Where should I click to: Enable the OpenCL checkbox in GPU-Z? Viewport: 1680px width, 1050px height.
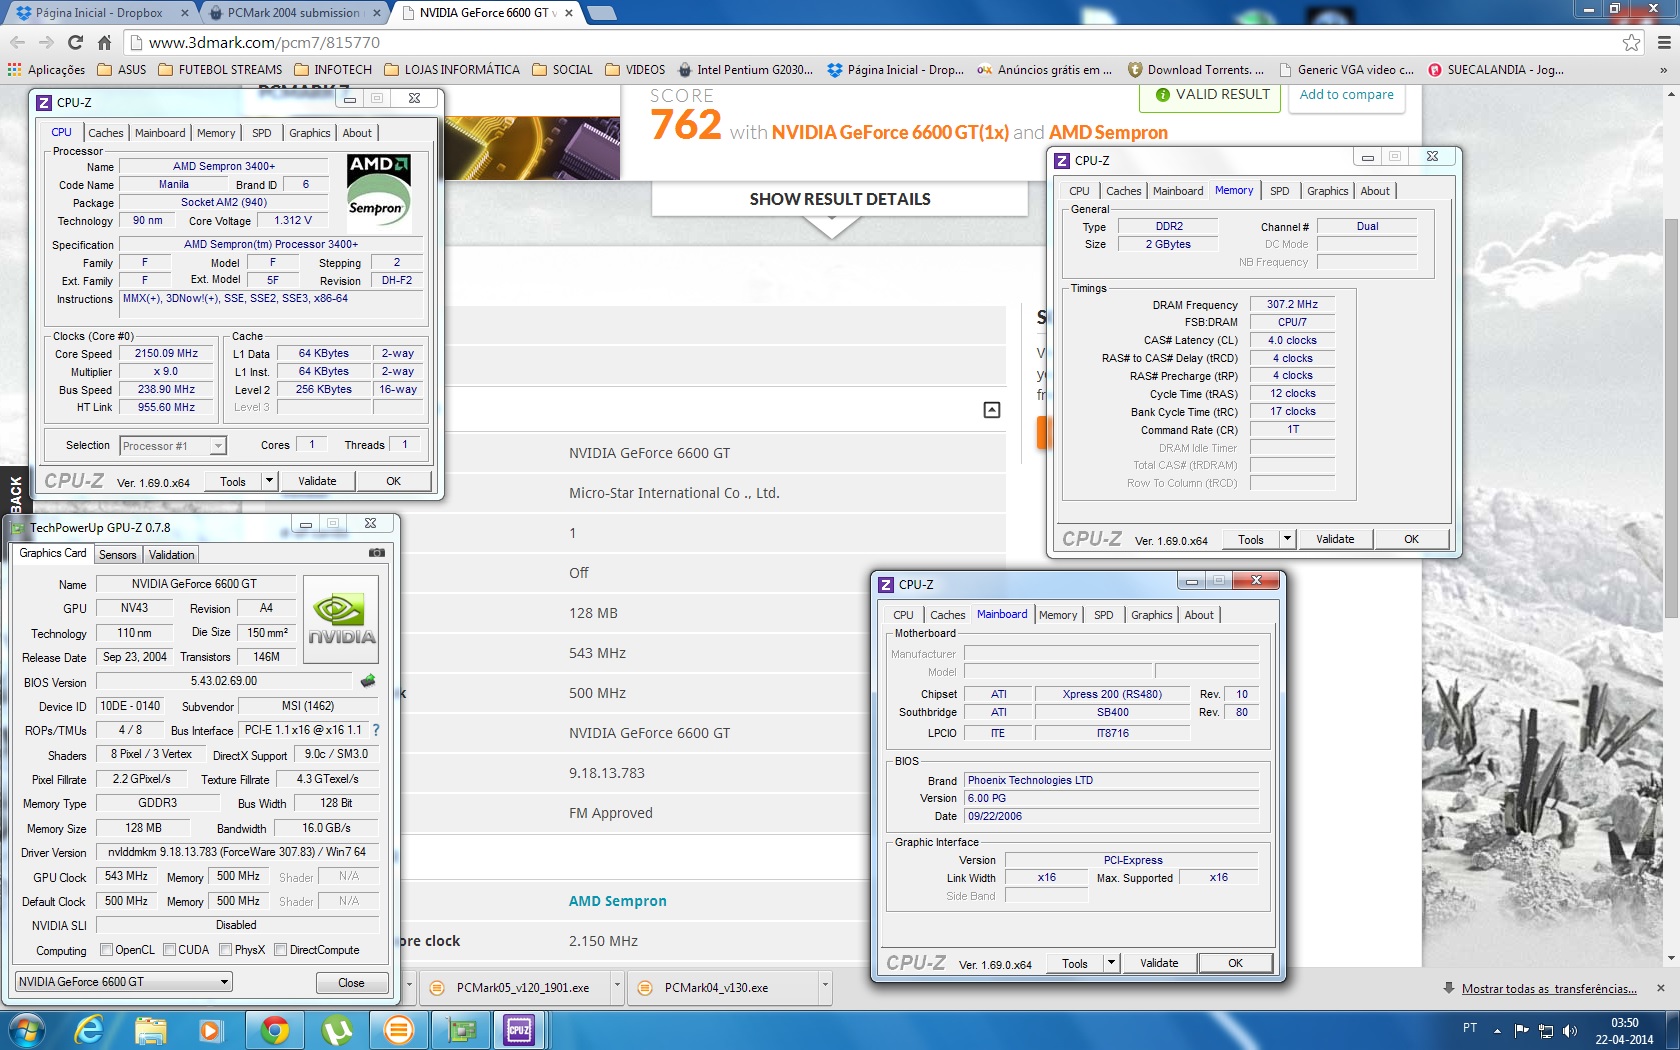click(107, 950)
